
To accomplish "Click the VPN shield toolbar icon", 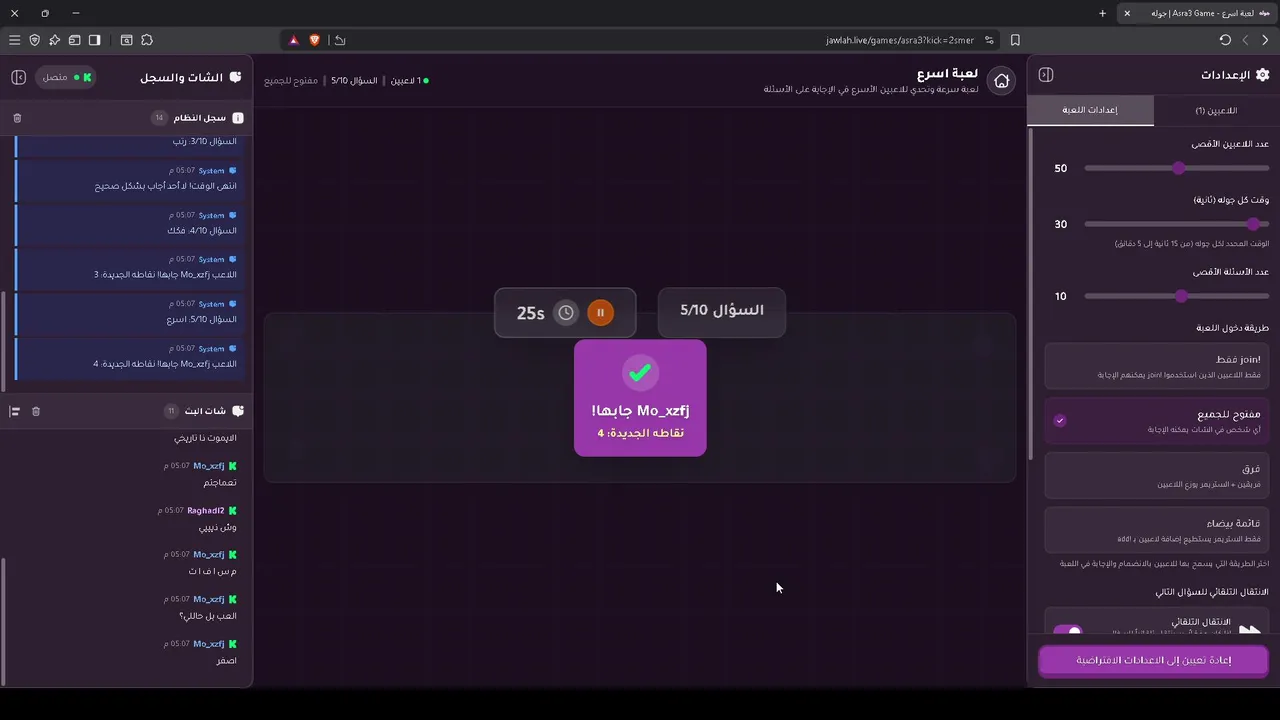I will 34,40.
